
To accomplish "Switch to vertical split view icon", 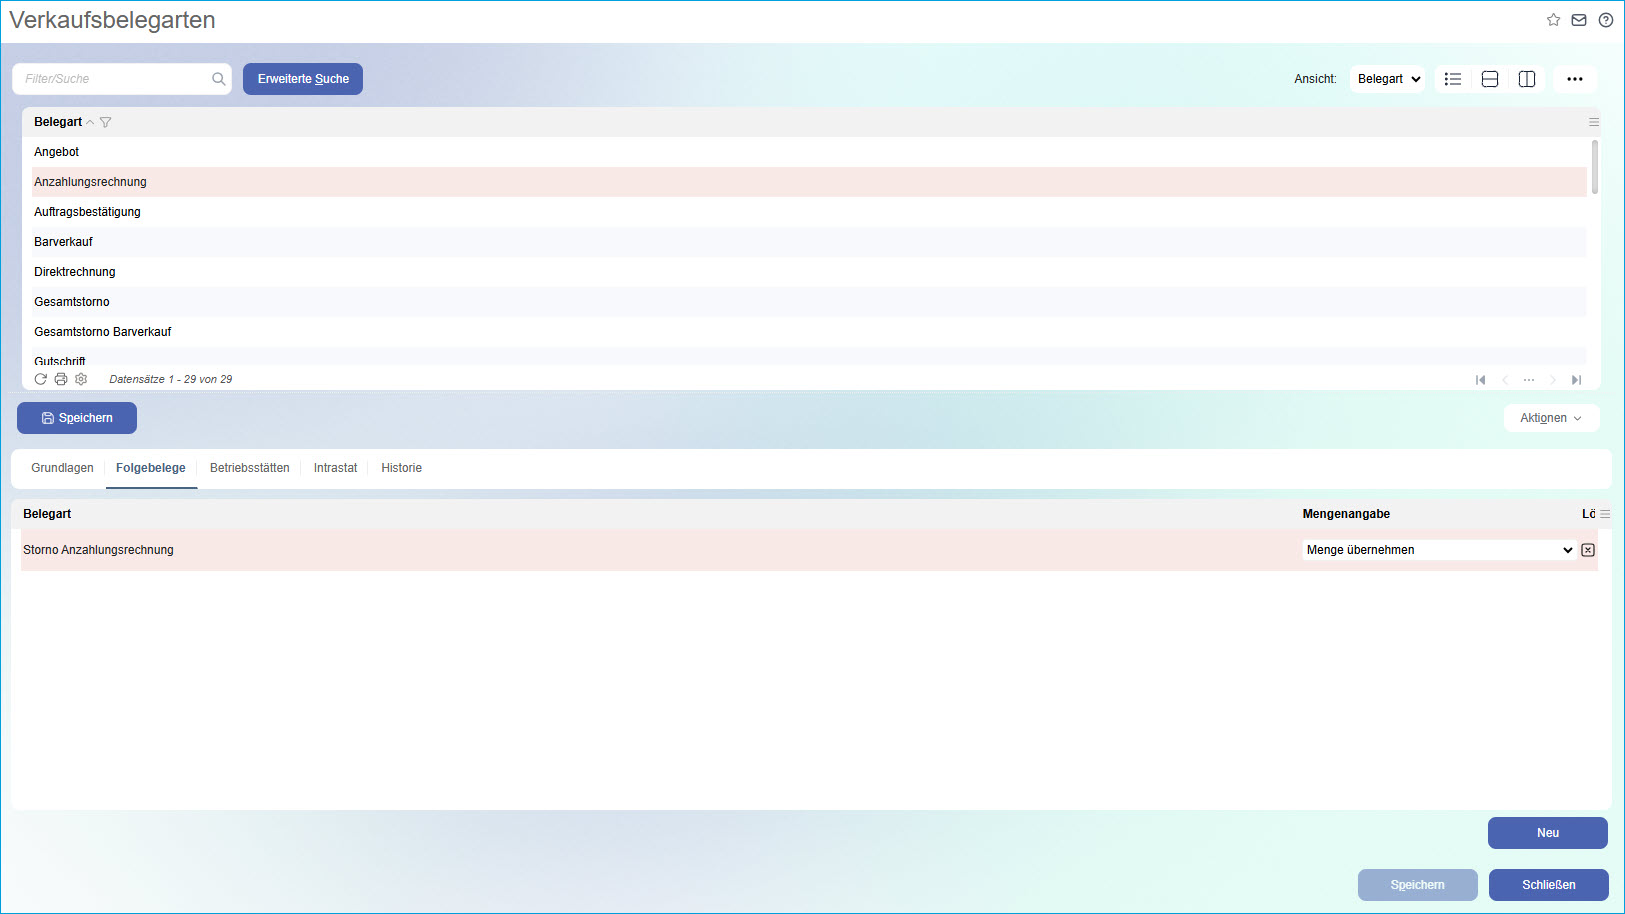I will pos(1527,79).
